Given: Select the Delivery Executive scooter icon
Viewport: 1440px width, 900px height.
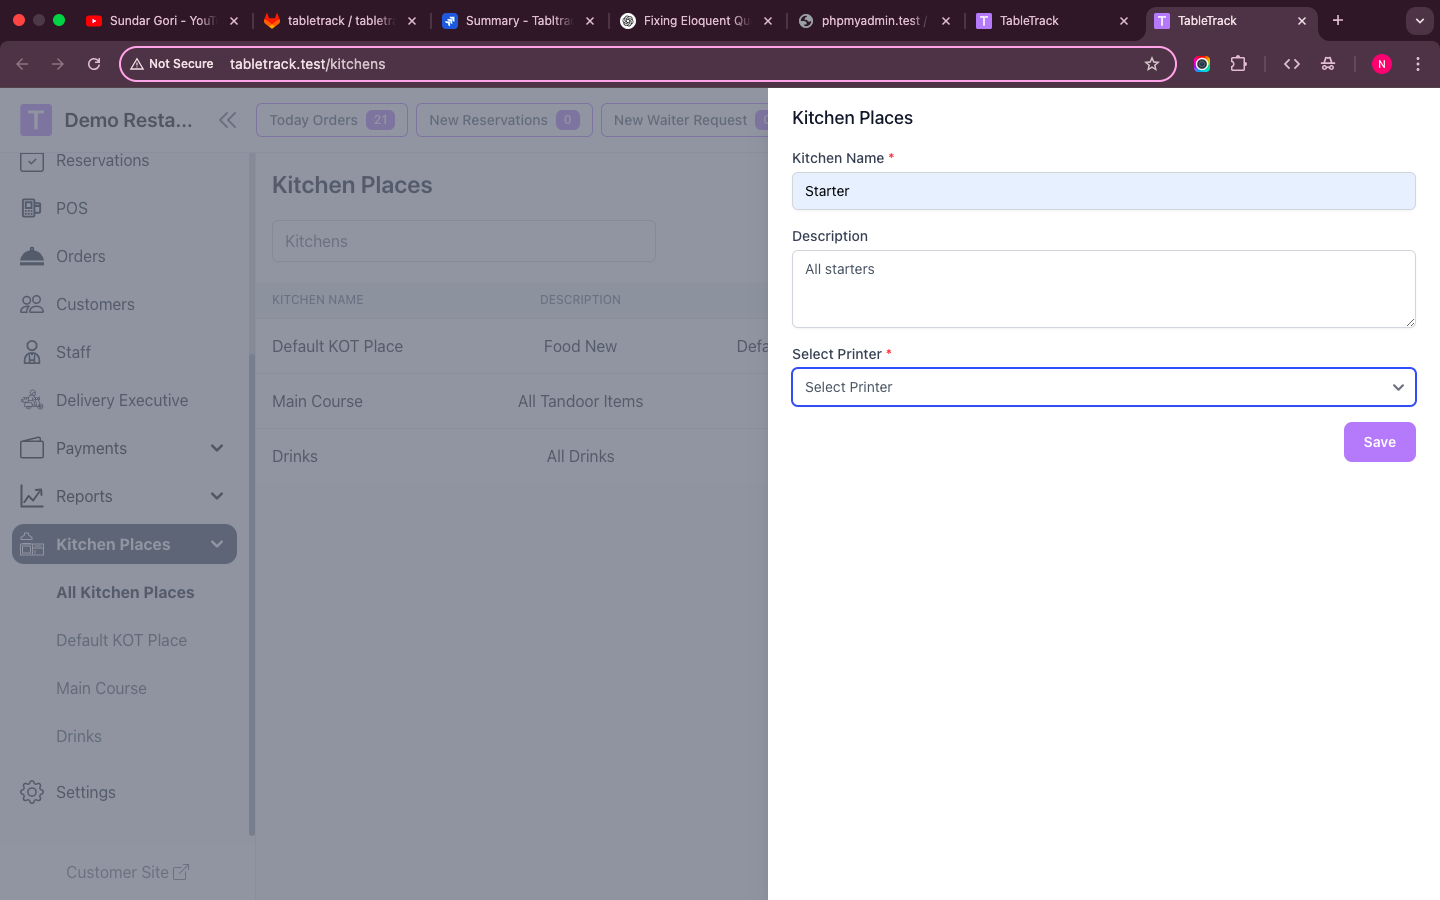Looking at the screenshot, I should [x=31, y=400].
